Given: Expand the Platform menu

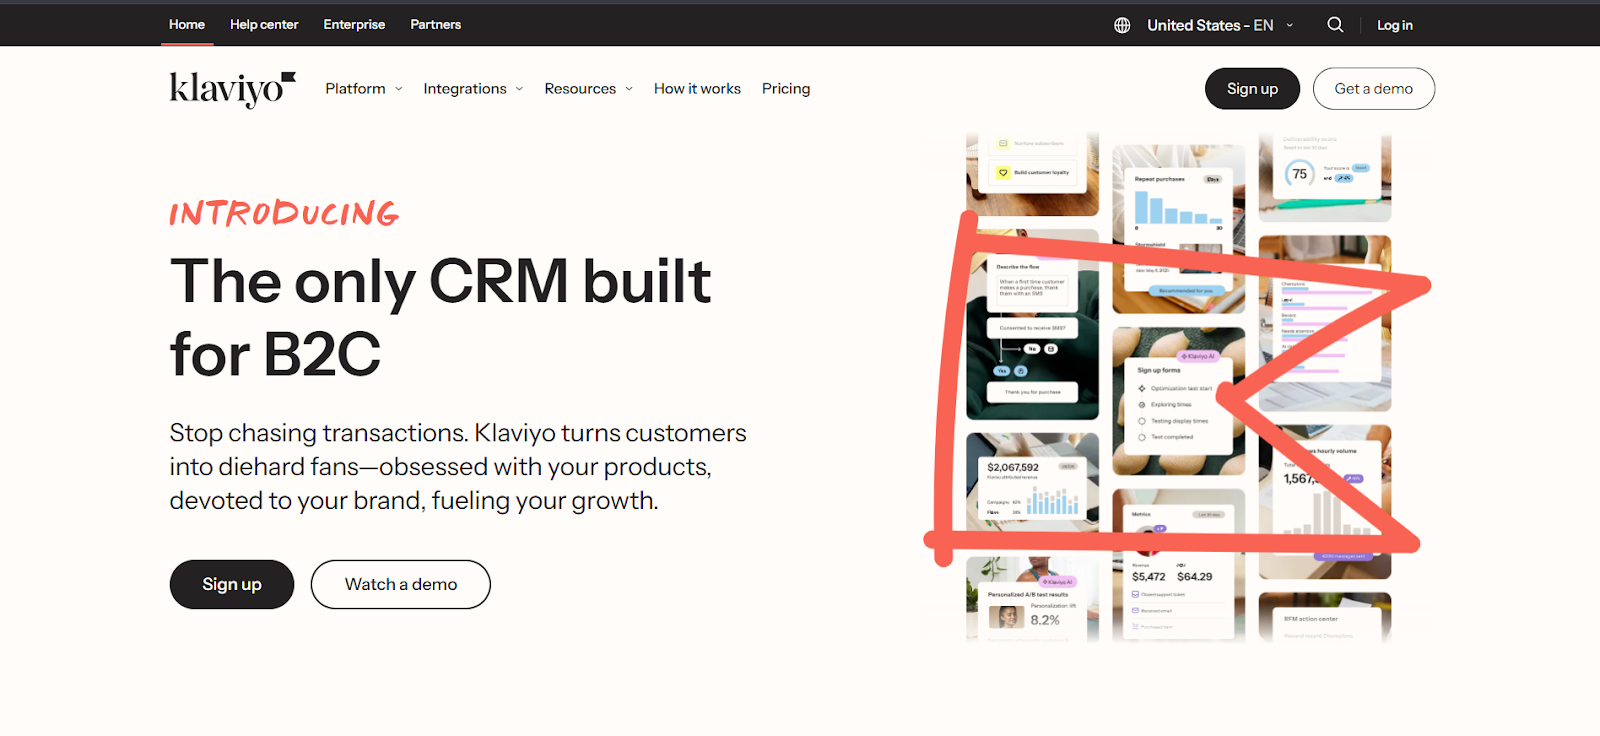Looking at the screenshot, I should [x=364, y=89].
